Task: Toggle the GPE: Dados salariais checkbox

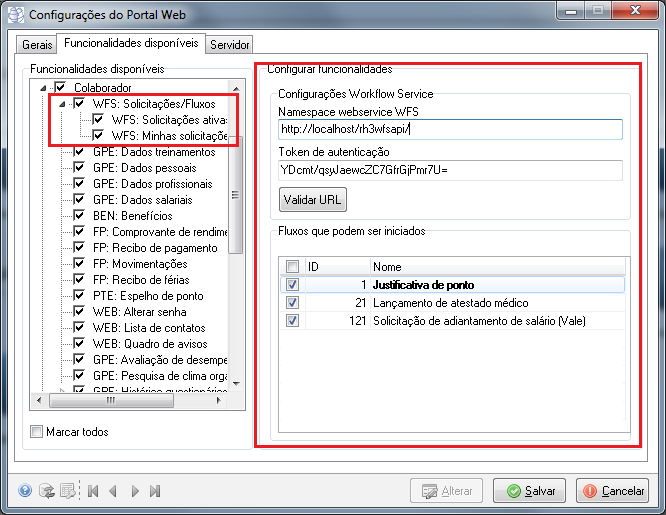Action: pos(80,200)
